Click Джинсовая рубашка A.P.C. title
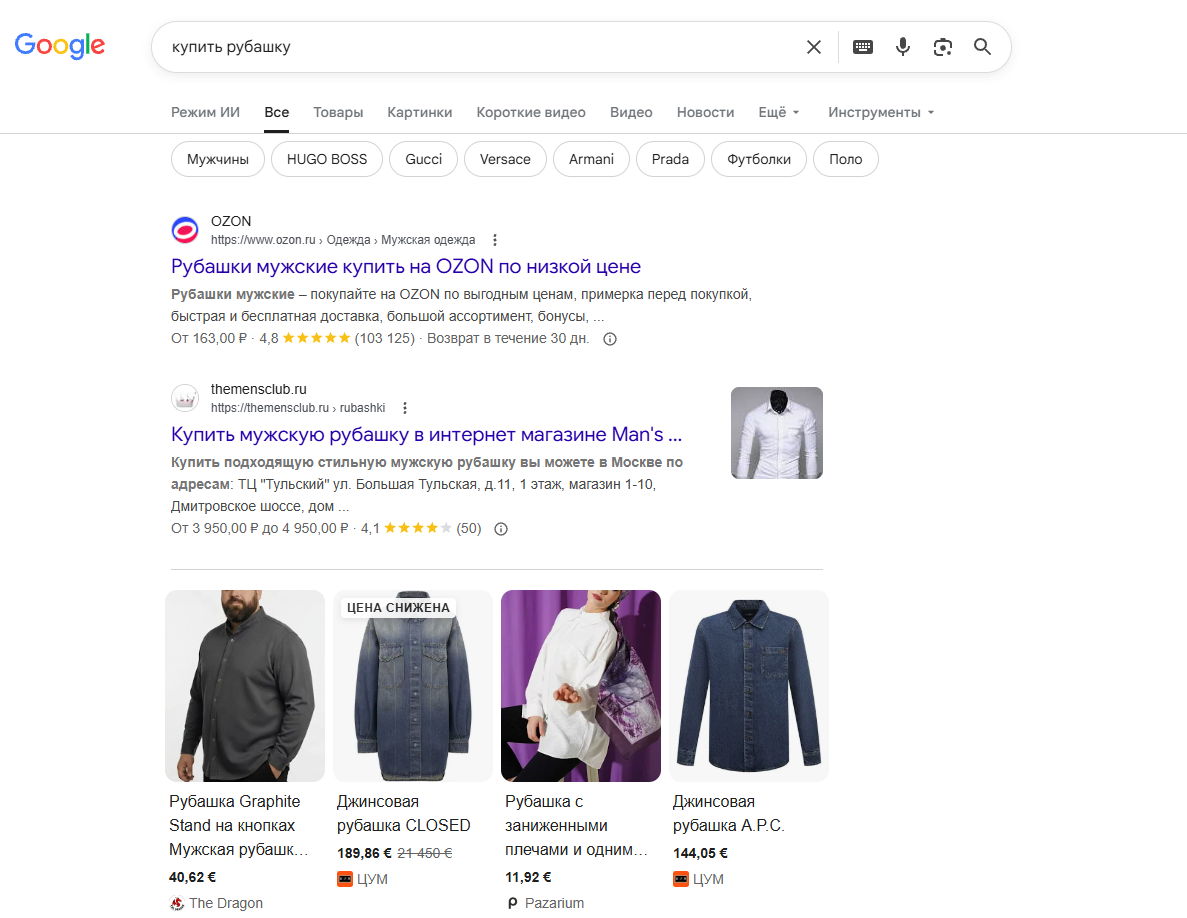The height and width of the screenshot is (918, 1187). (728, 813)
